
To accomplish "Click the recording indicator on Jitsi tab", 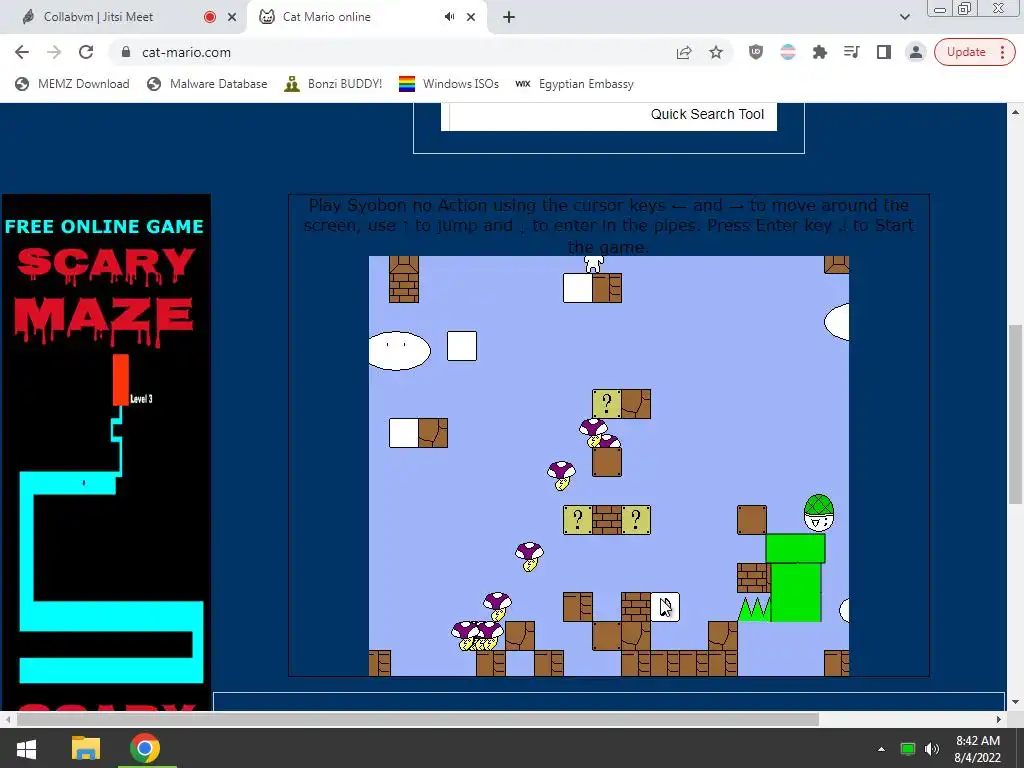I will pyautogui.click(x=210, y=17).
